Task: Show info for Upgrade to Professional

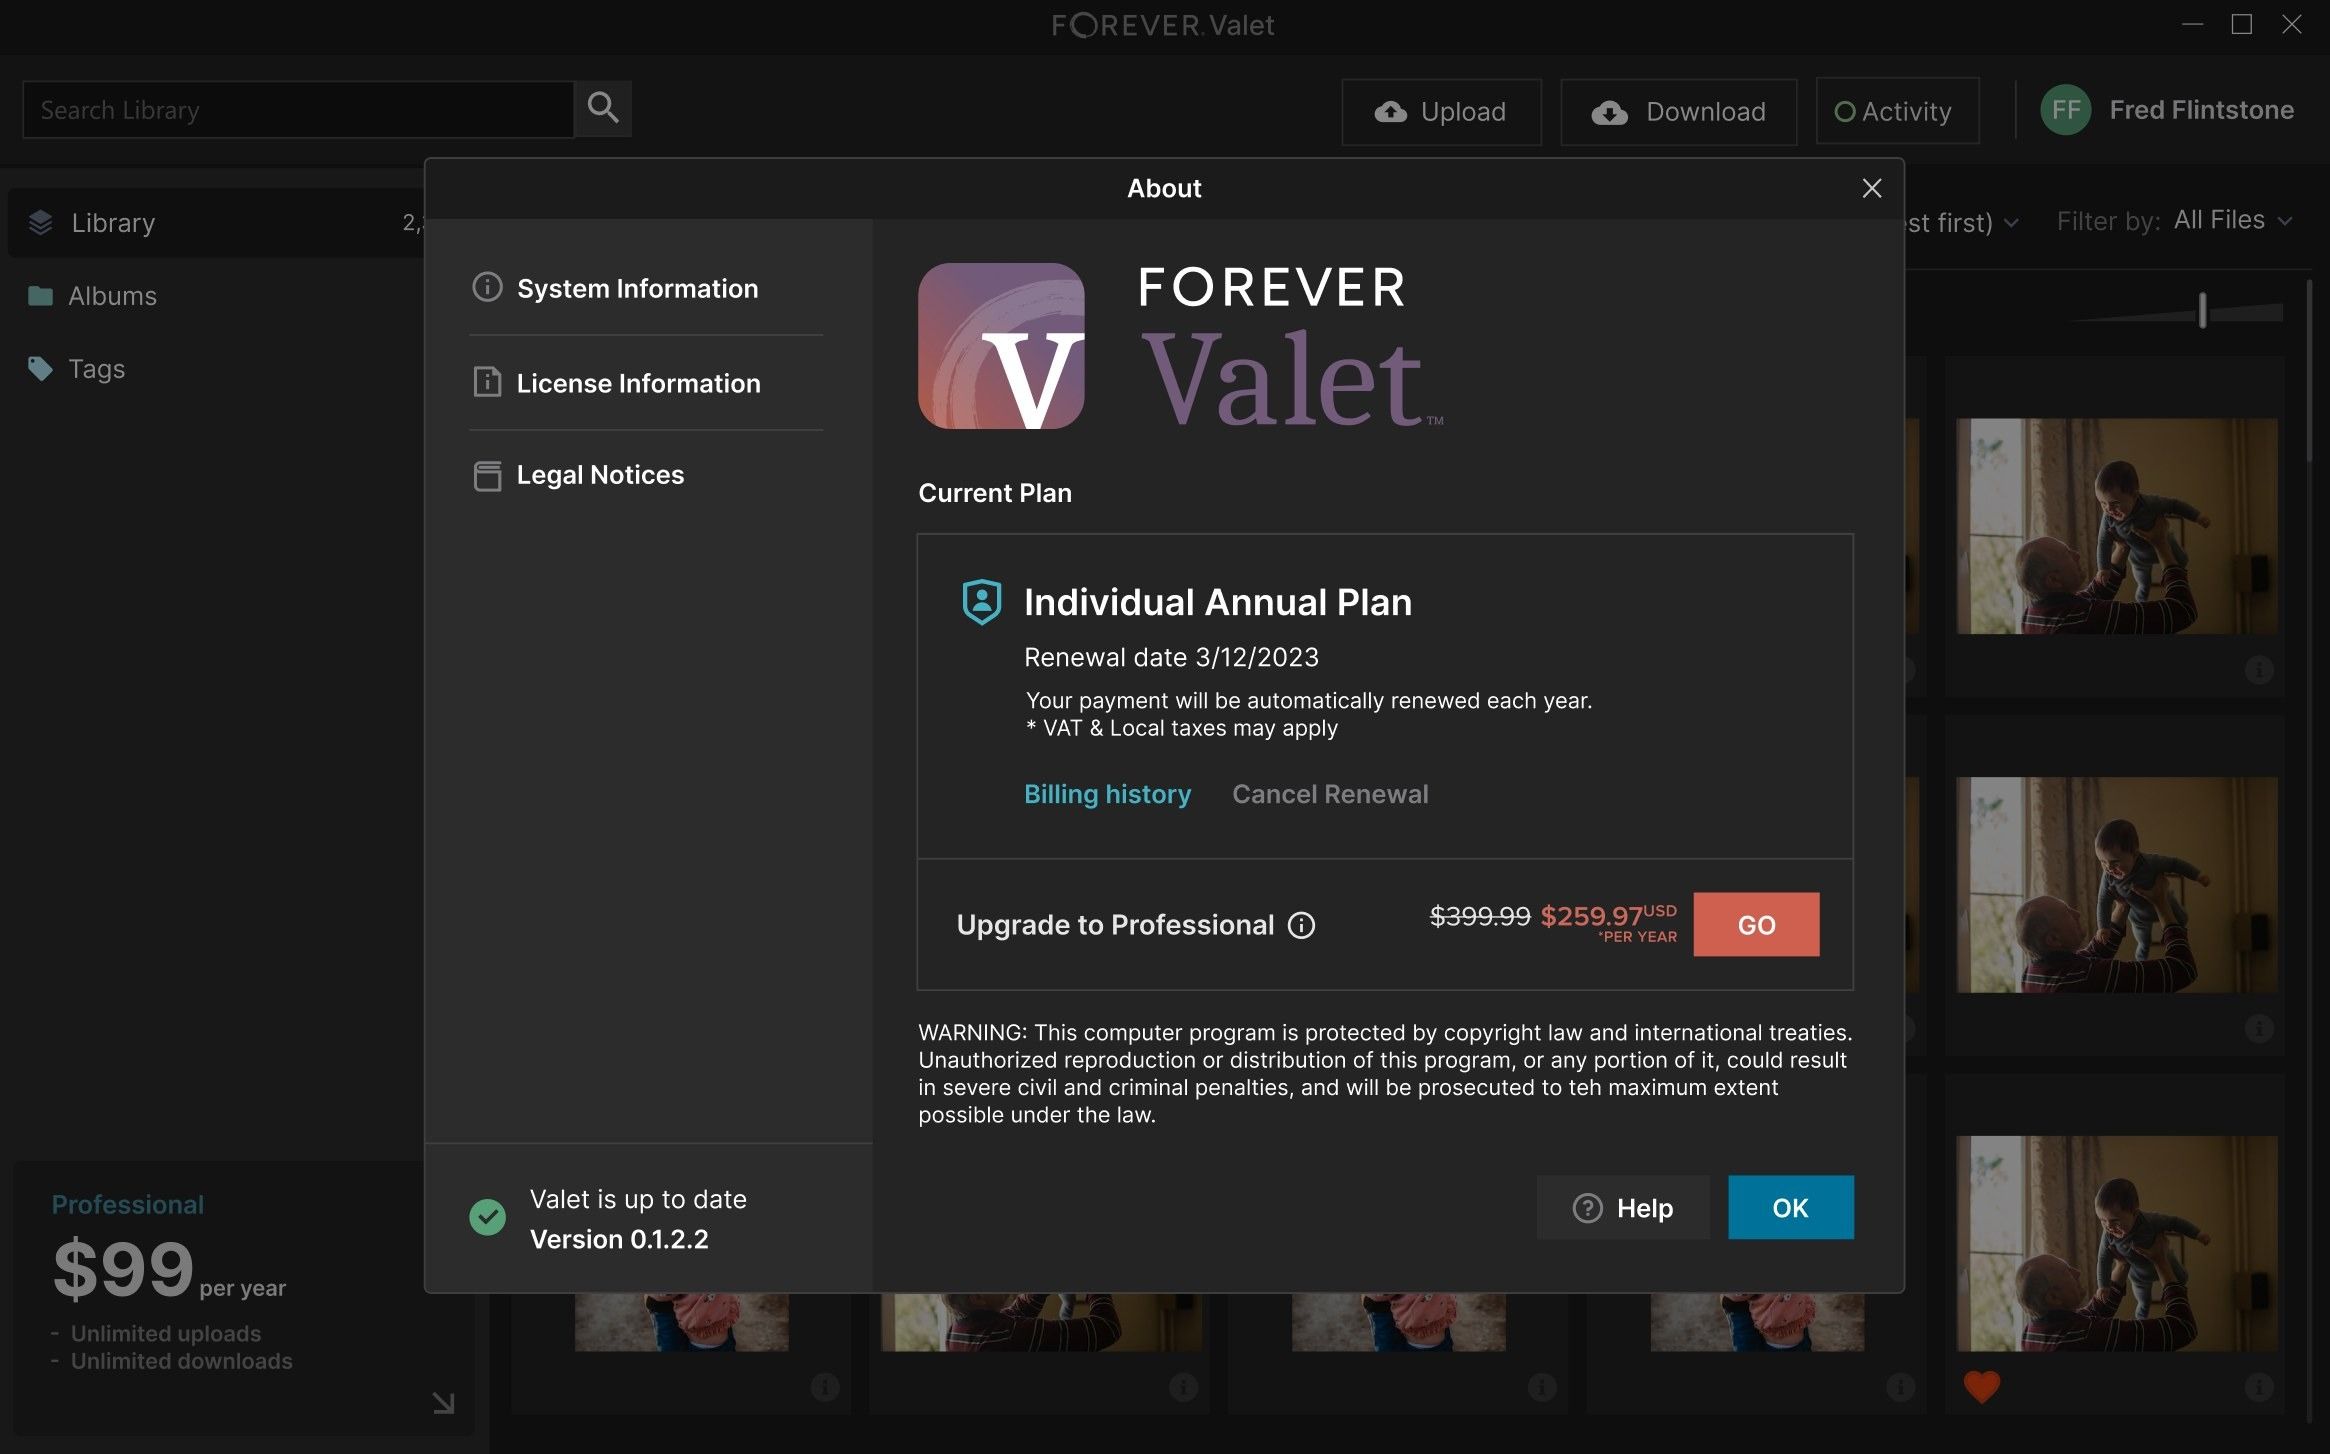Action: click(1301, 925)
